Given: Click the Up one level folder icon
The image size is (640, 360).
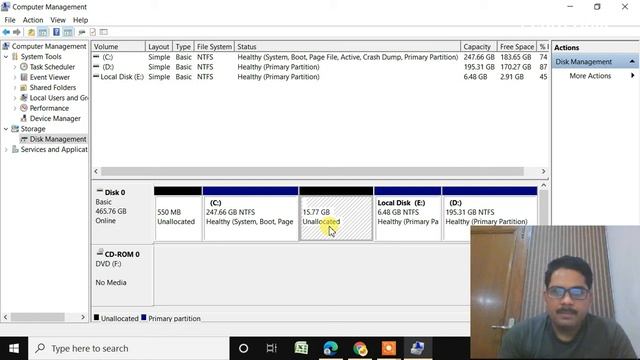Looking at the screenshot, I should [x=31, y=32].
